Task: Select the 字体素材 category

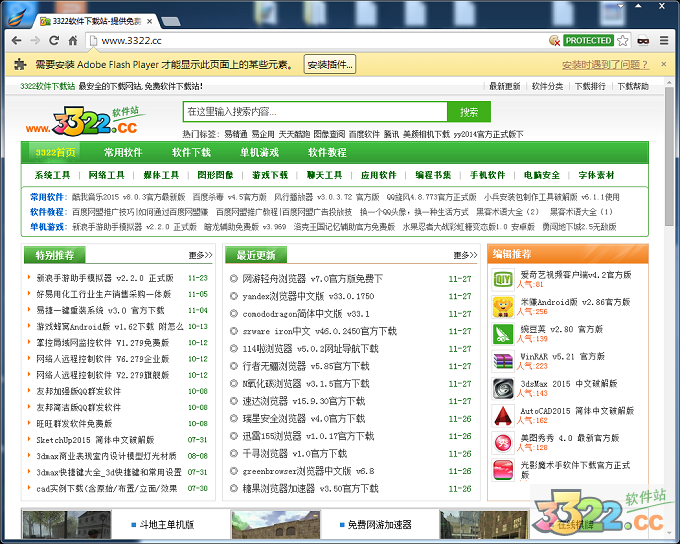Action: tap(596, 175)
